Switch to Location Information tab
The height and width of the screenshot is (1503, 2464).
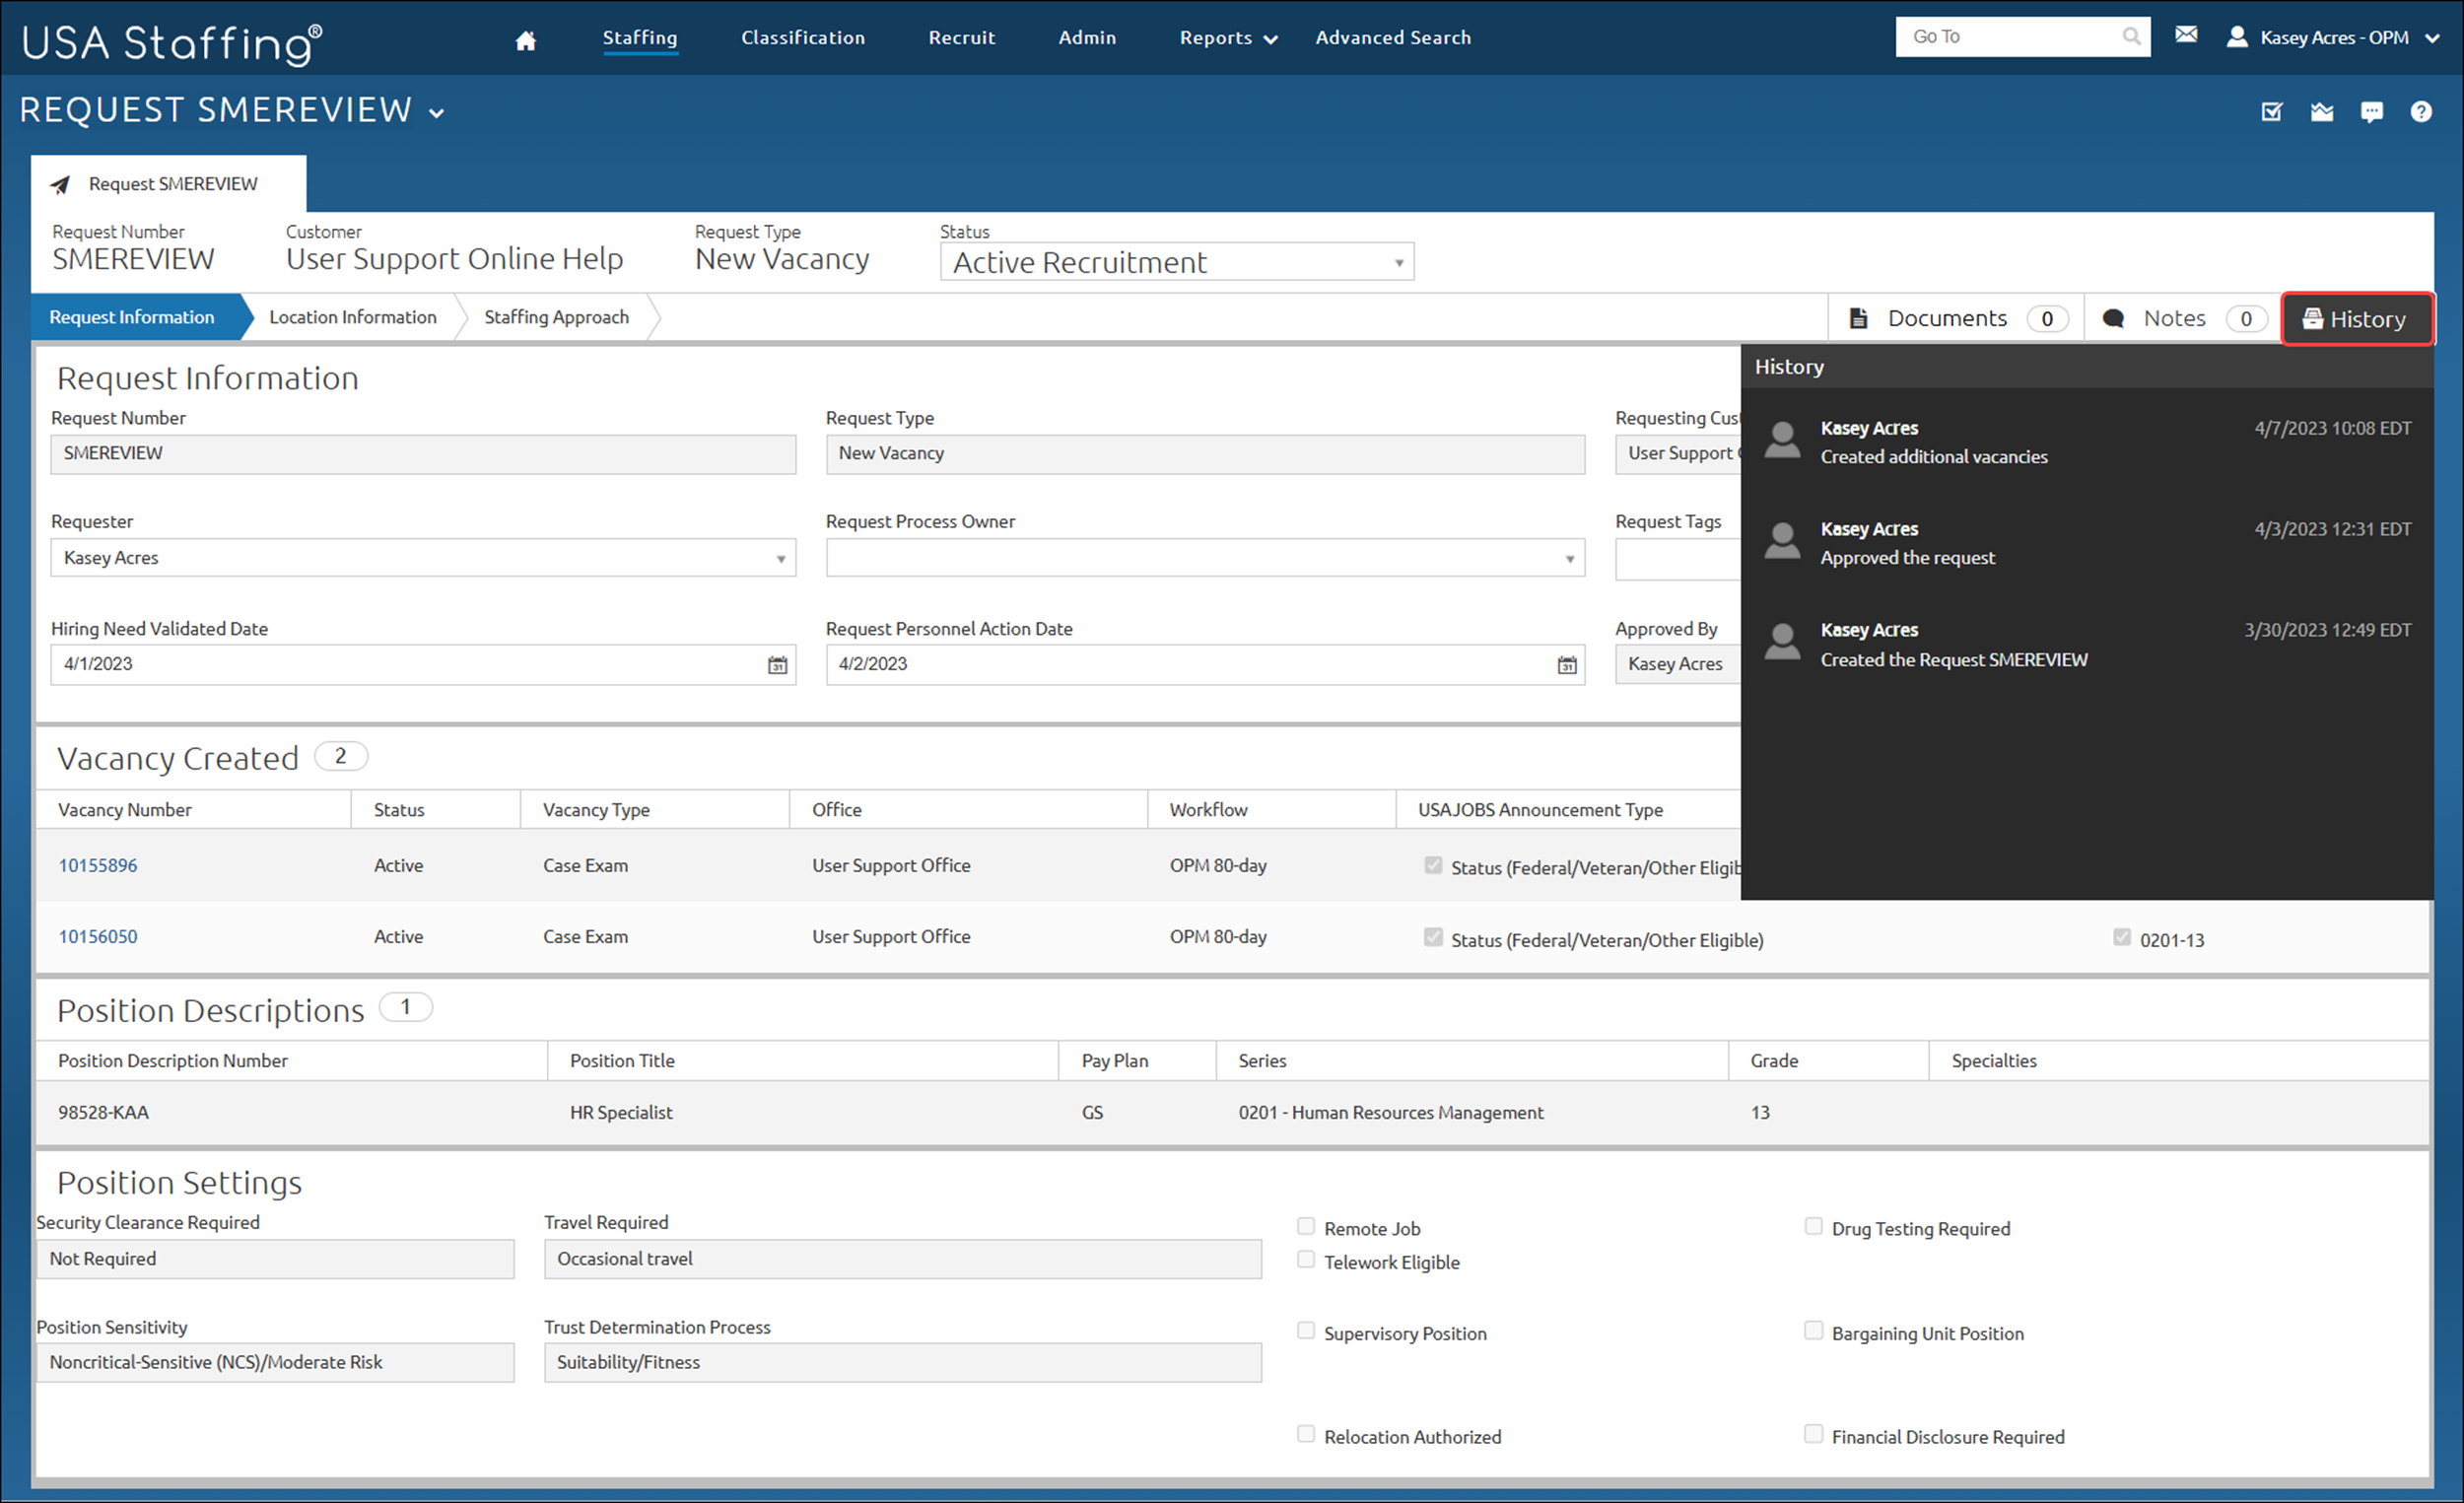(352, 317)
